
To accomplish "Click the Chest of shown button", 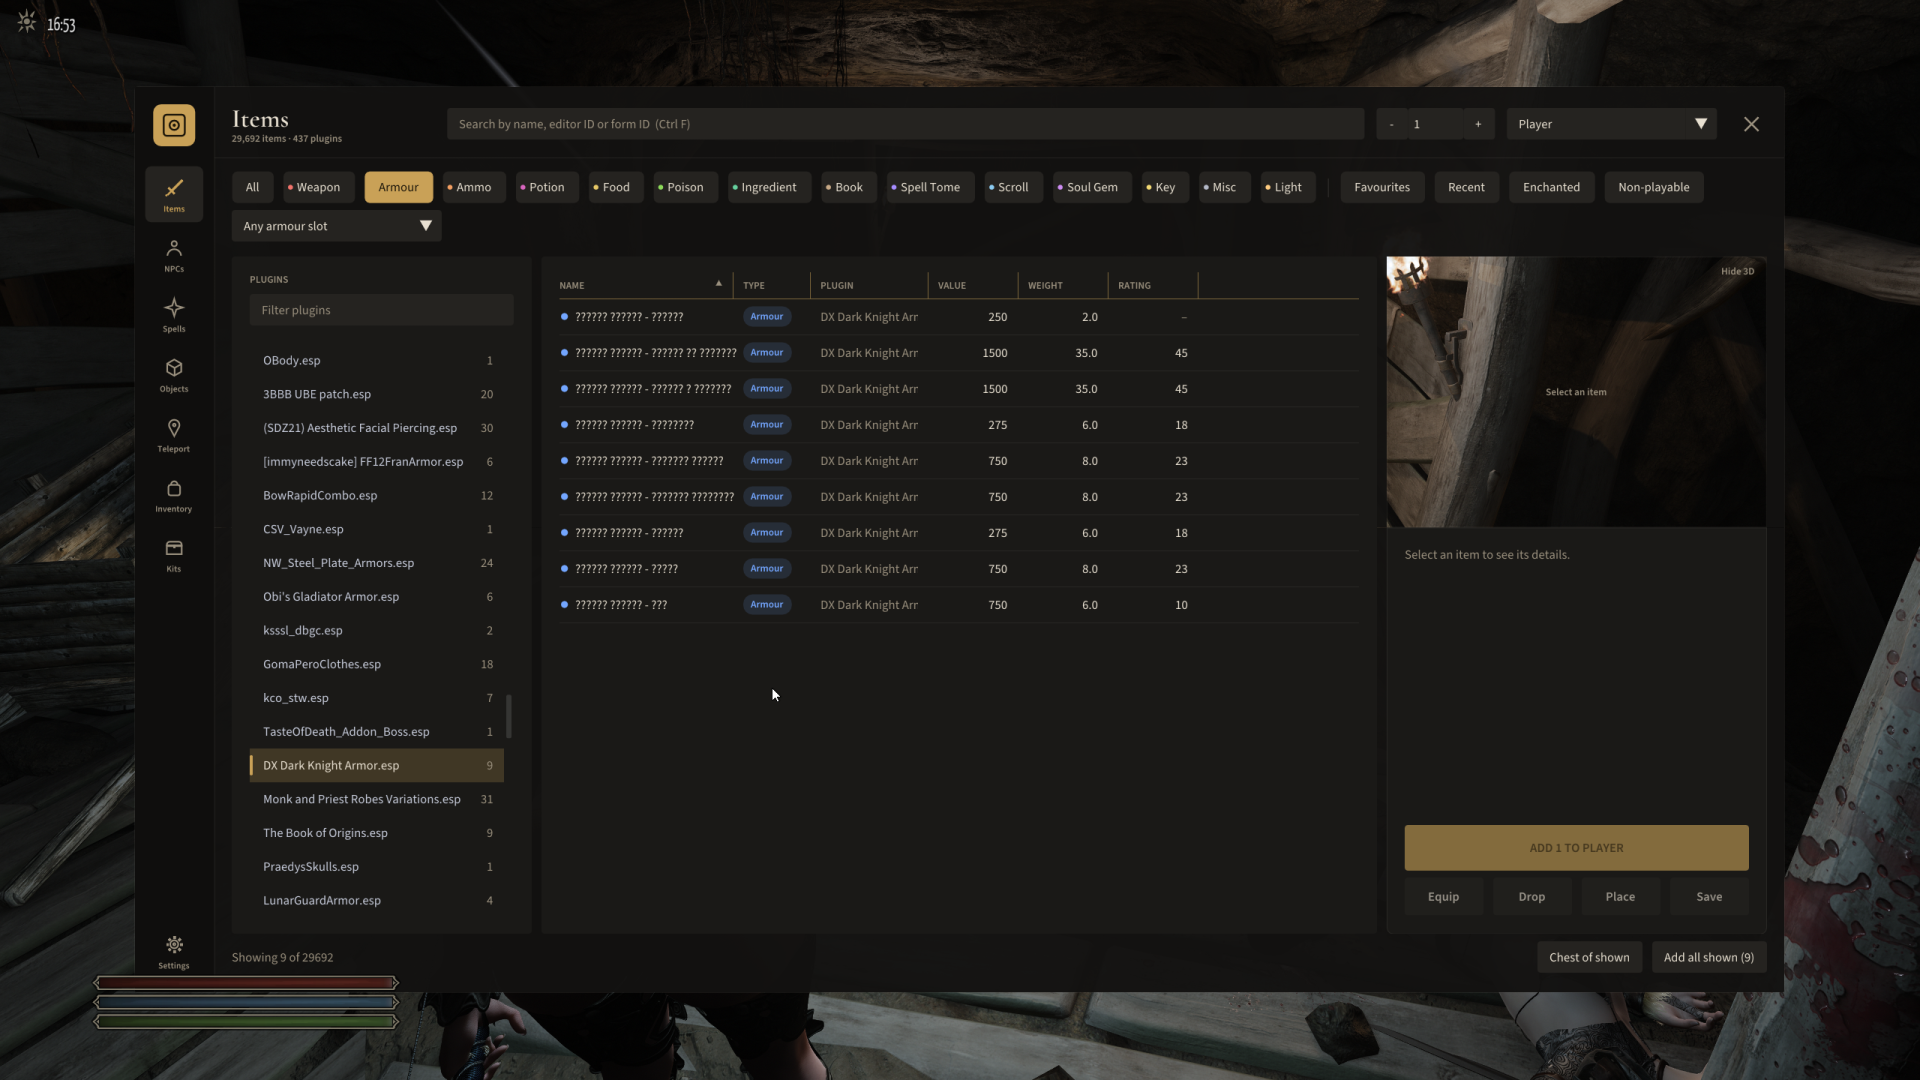I will click(x=1589, y=957).
